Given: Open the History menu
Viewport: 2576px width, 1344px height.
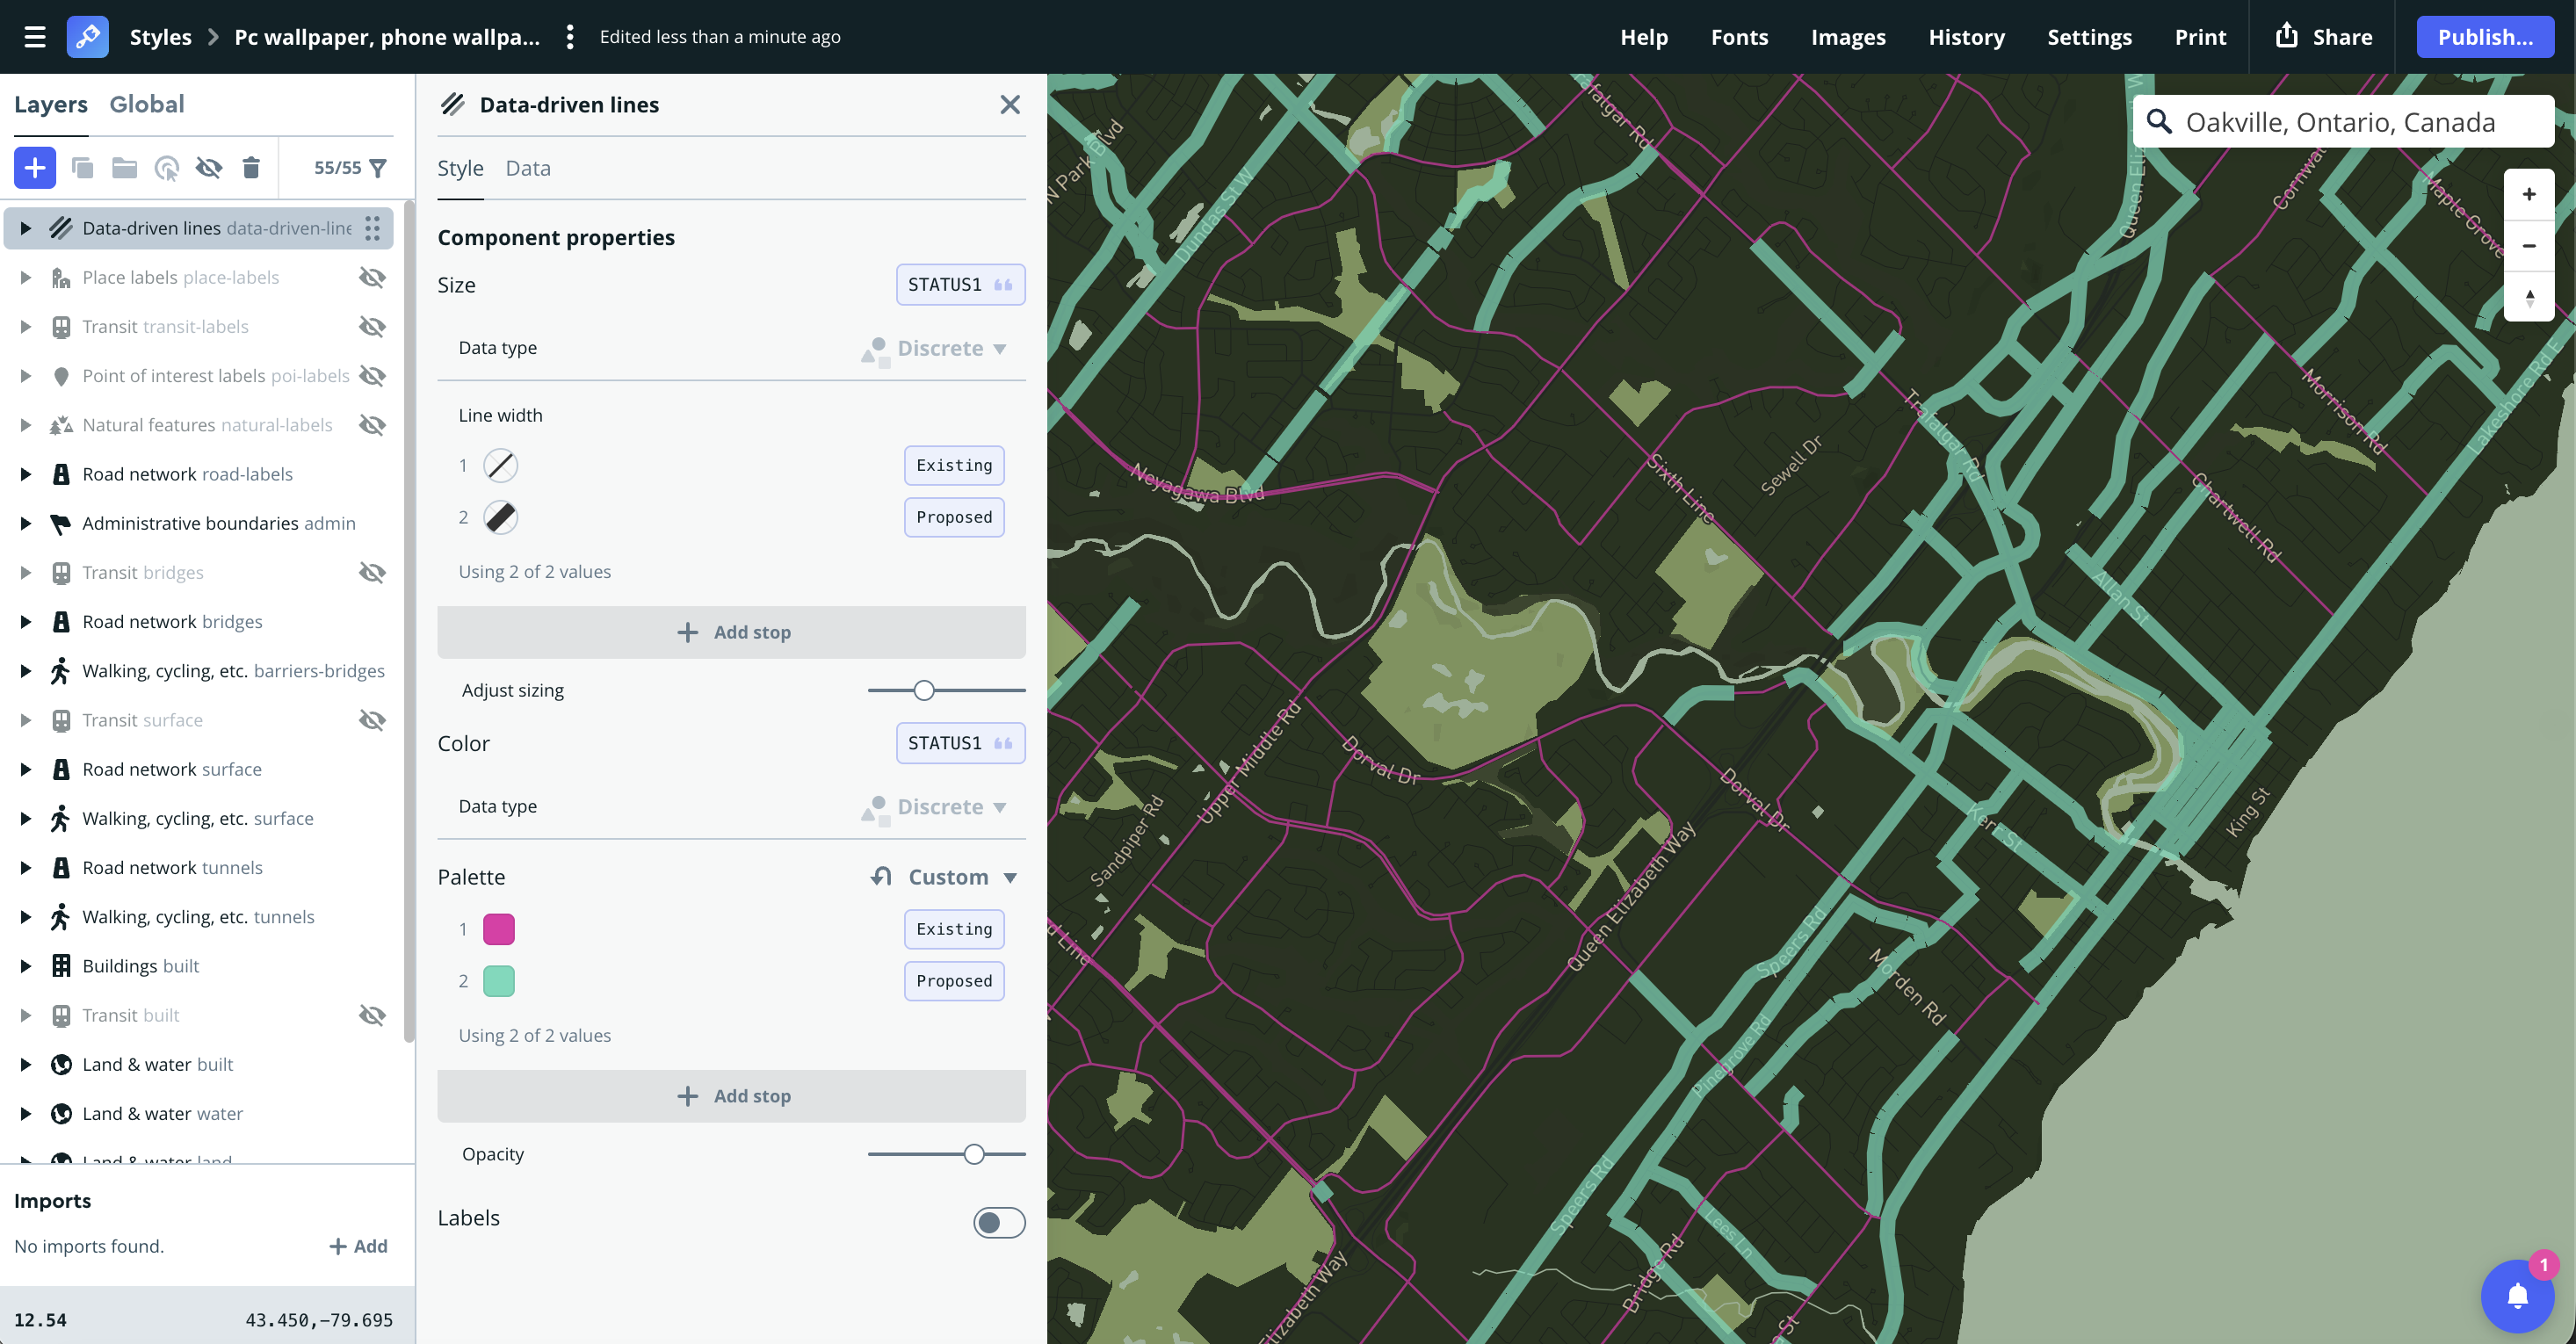Looking at the screenshot, I should 1966,37.
